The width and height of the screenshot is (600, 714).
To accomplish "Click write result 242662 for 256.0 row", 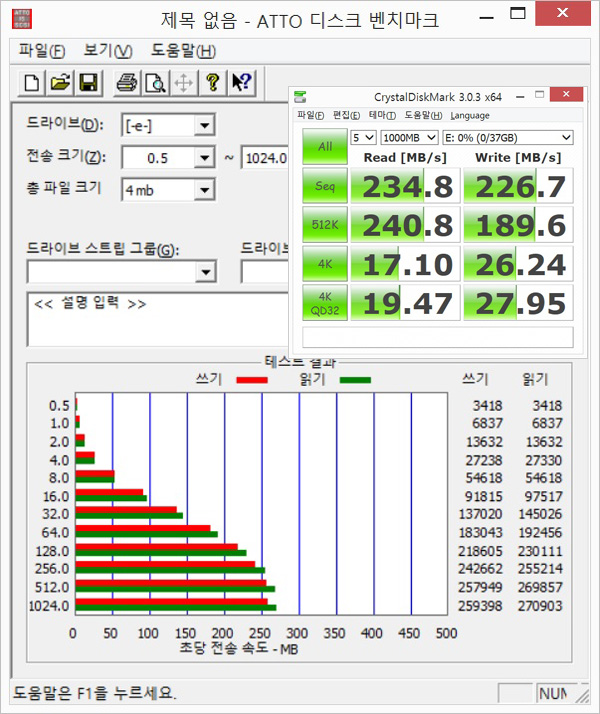I will click(x=480, y=569).
